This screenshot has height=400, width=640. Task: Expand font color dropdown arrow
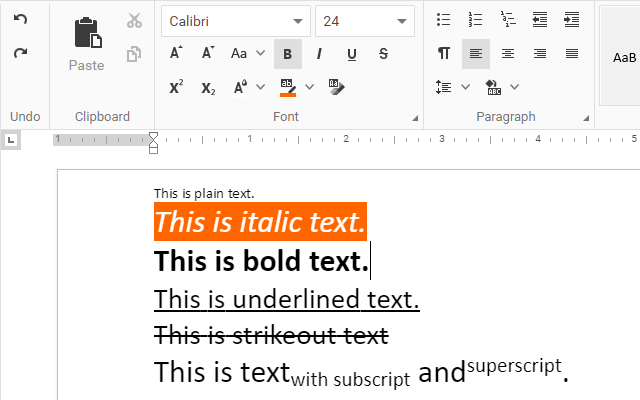click(260, 87)
